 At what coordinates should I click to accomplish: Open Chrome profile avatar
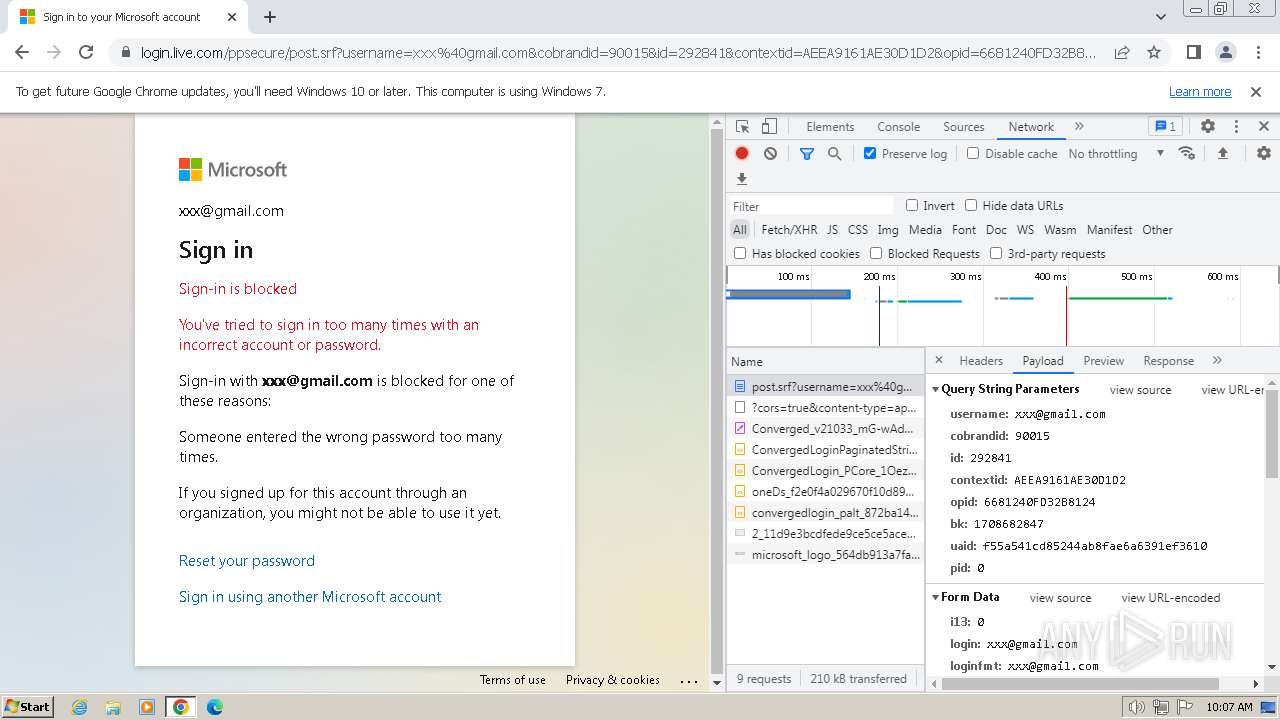coord(1225,52)
